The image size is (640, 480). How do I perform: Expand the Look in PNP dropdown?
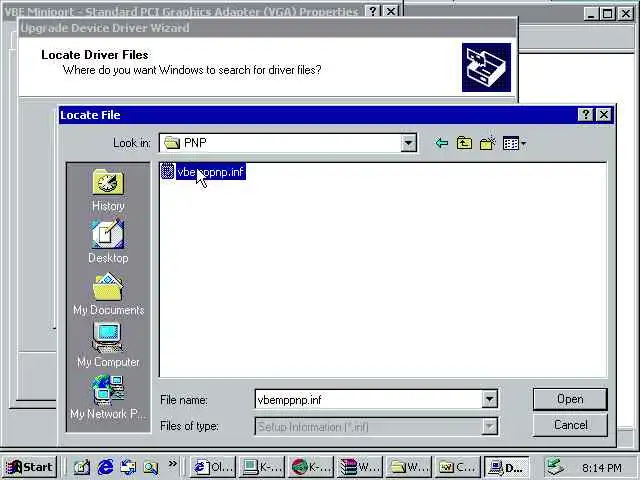pyautogui.click(x=408, y=143)
